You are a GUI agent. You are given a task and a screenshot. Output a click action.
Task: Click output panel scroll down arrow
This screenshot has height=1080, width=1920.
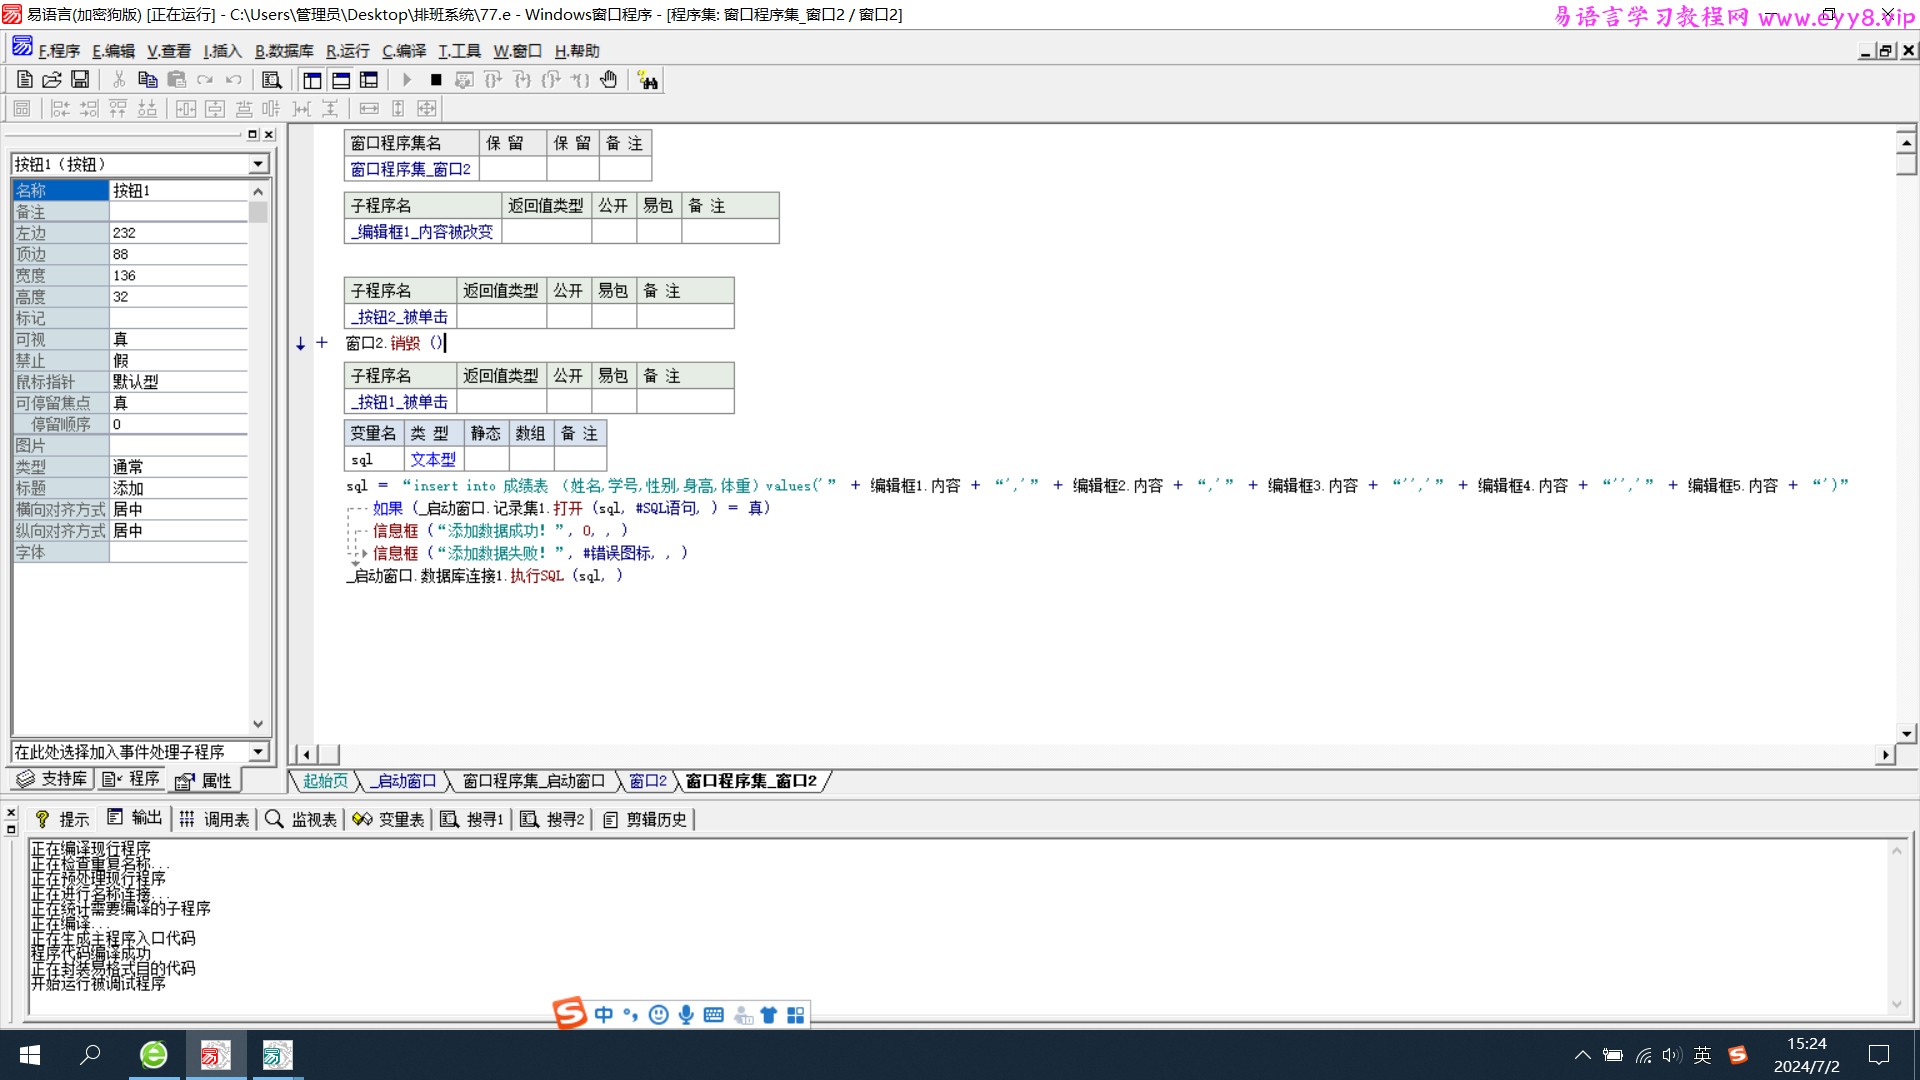(x=1896, y=1005)
